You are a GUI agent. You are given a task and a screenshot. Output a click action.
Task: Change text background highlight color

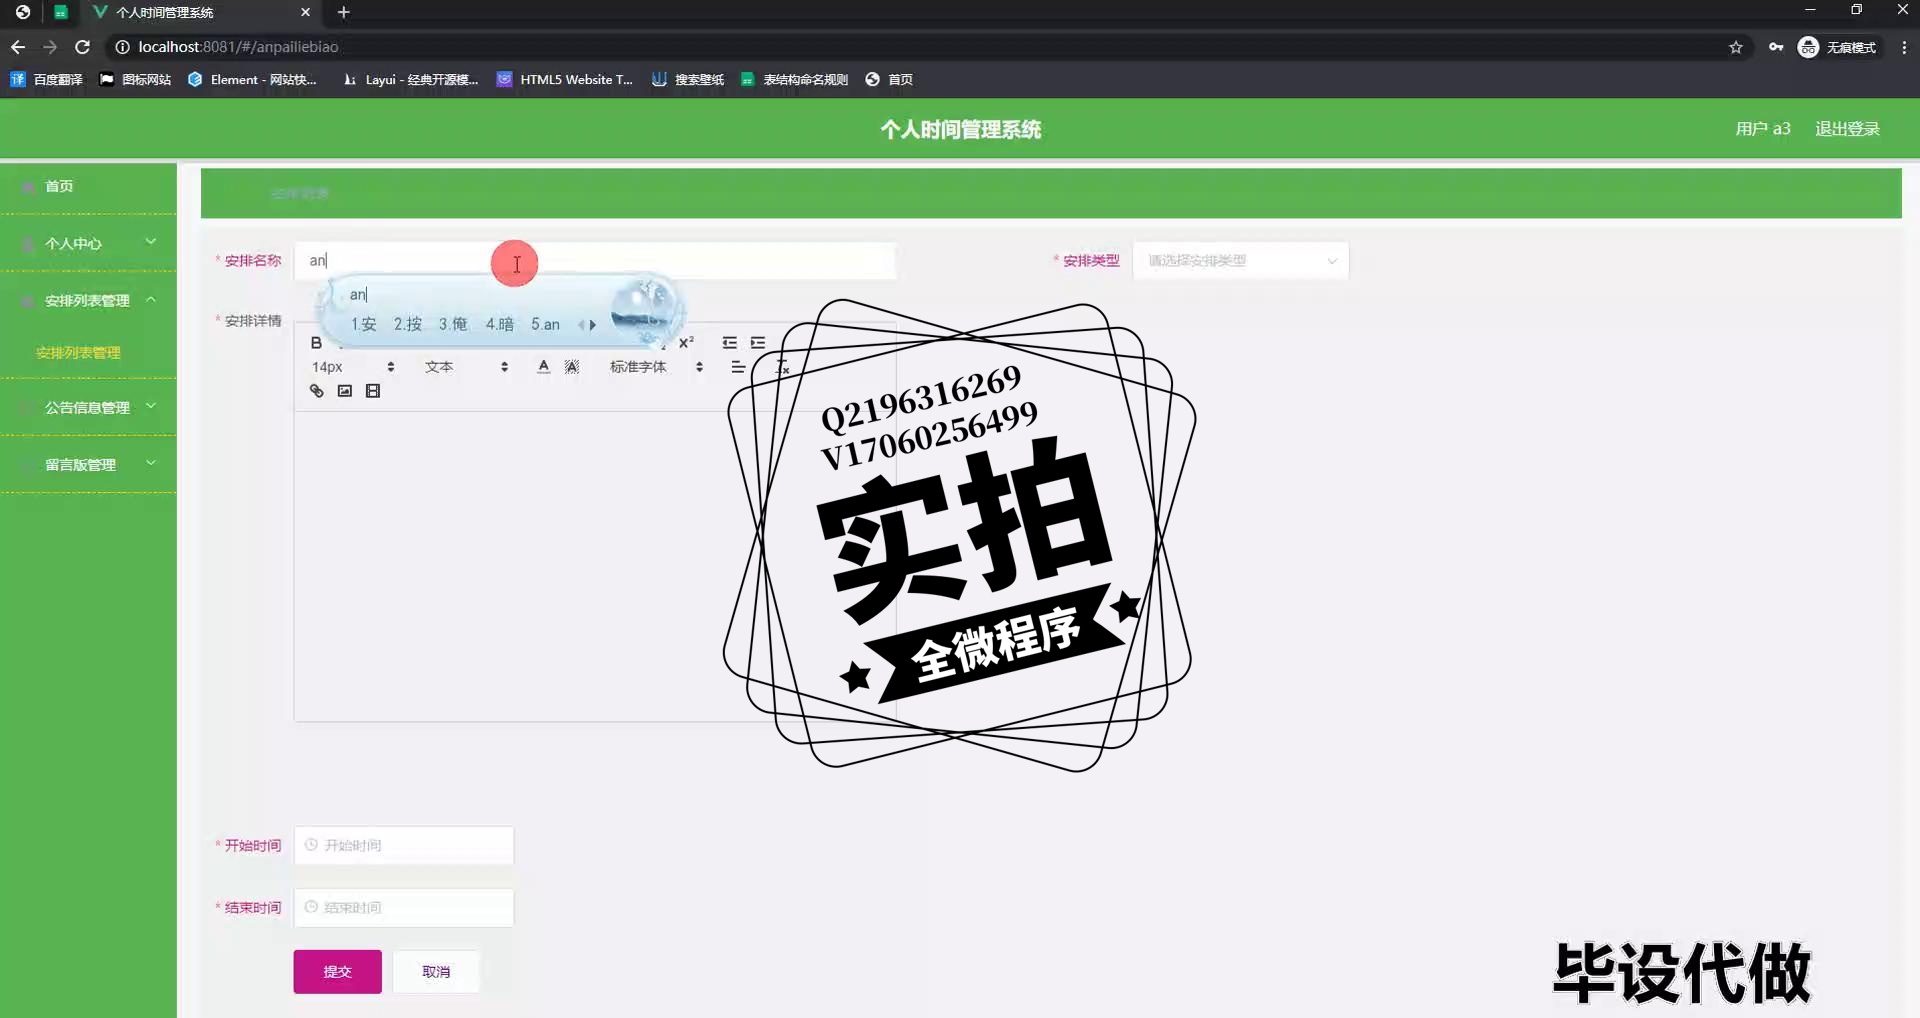point(572,367)
